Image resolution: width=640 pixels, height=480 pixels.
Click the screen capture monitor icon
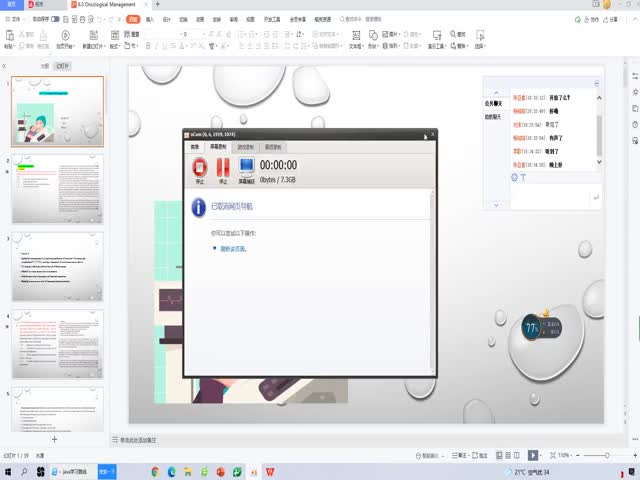[246, 167]
